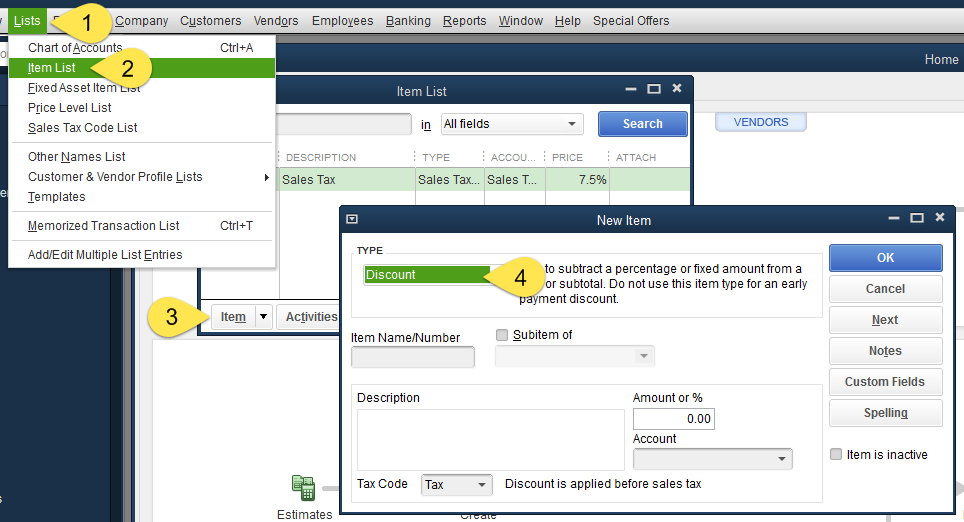Click into the Description text box
Screen dimensions: 964x522
(491, 440)
